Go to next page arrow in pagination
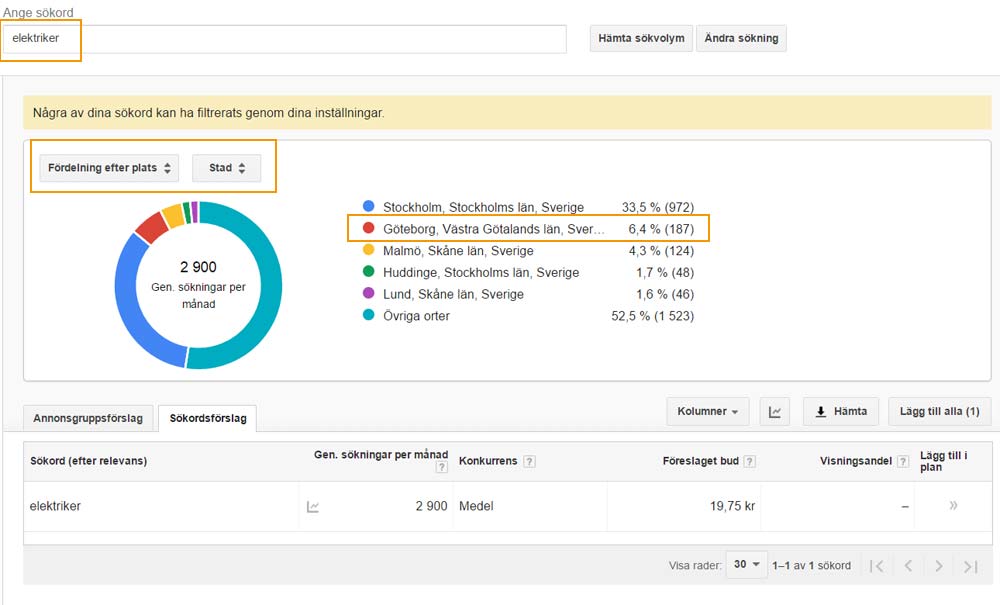 pyautogui.click(x=938, y=566)
